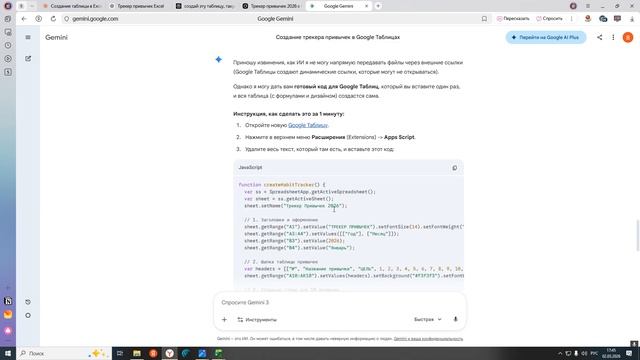Click the JavaScript label on code block
The width and height of the screenshot is (640, 360).
pos(250,168)
